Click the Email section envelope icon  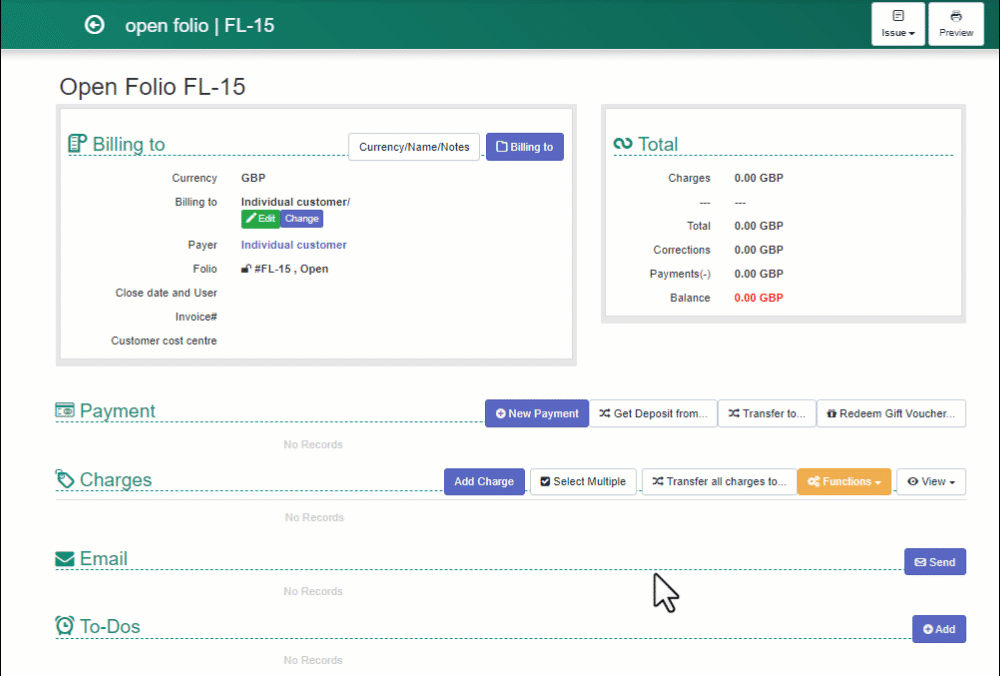66,558
